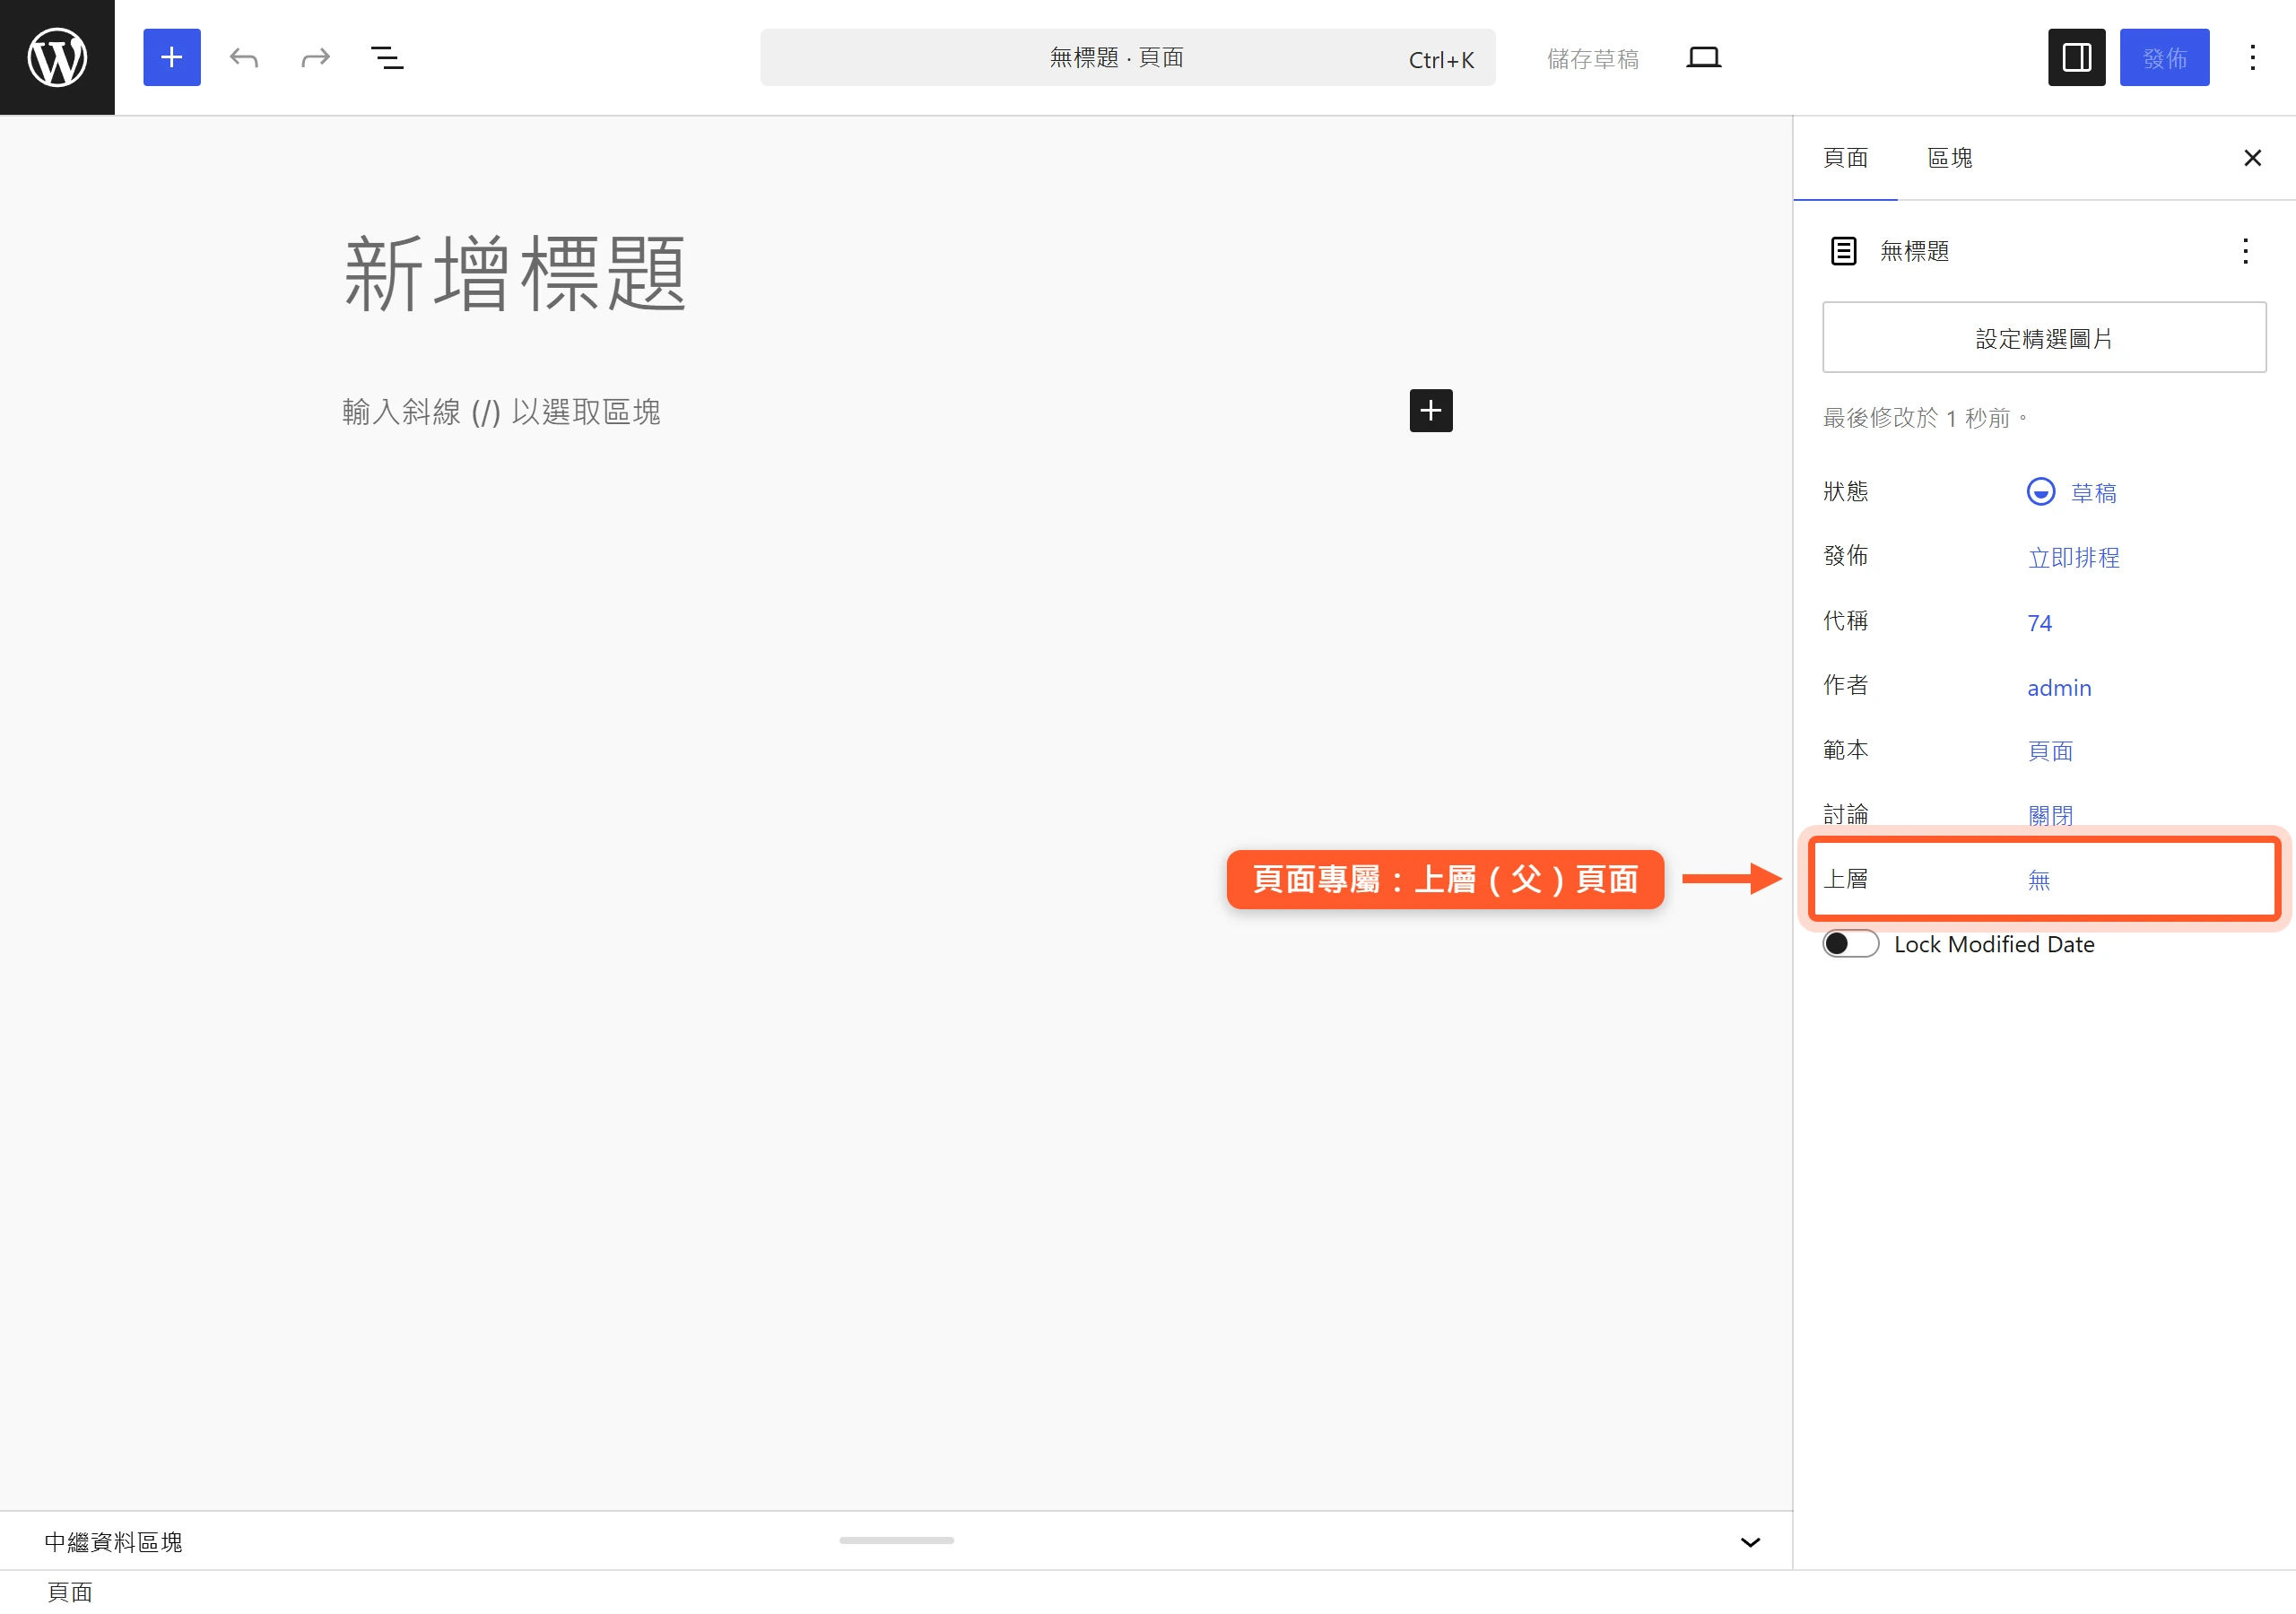
Task: Click the 發佈 publish button
Action: tap(2164, 57)
